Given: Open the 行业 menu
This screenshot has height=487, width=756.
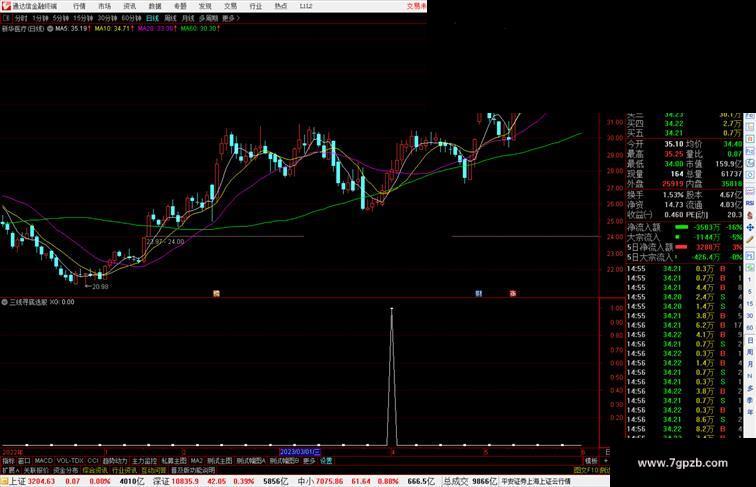Looking at the screenshot, I should (x=256, y=6).
